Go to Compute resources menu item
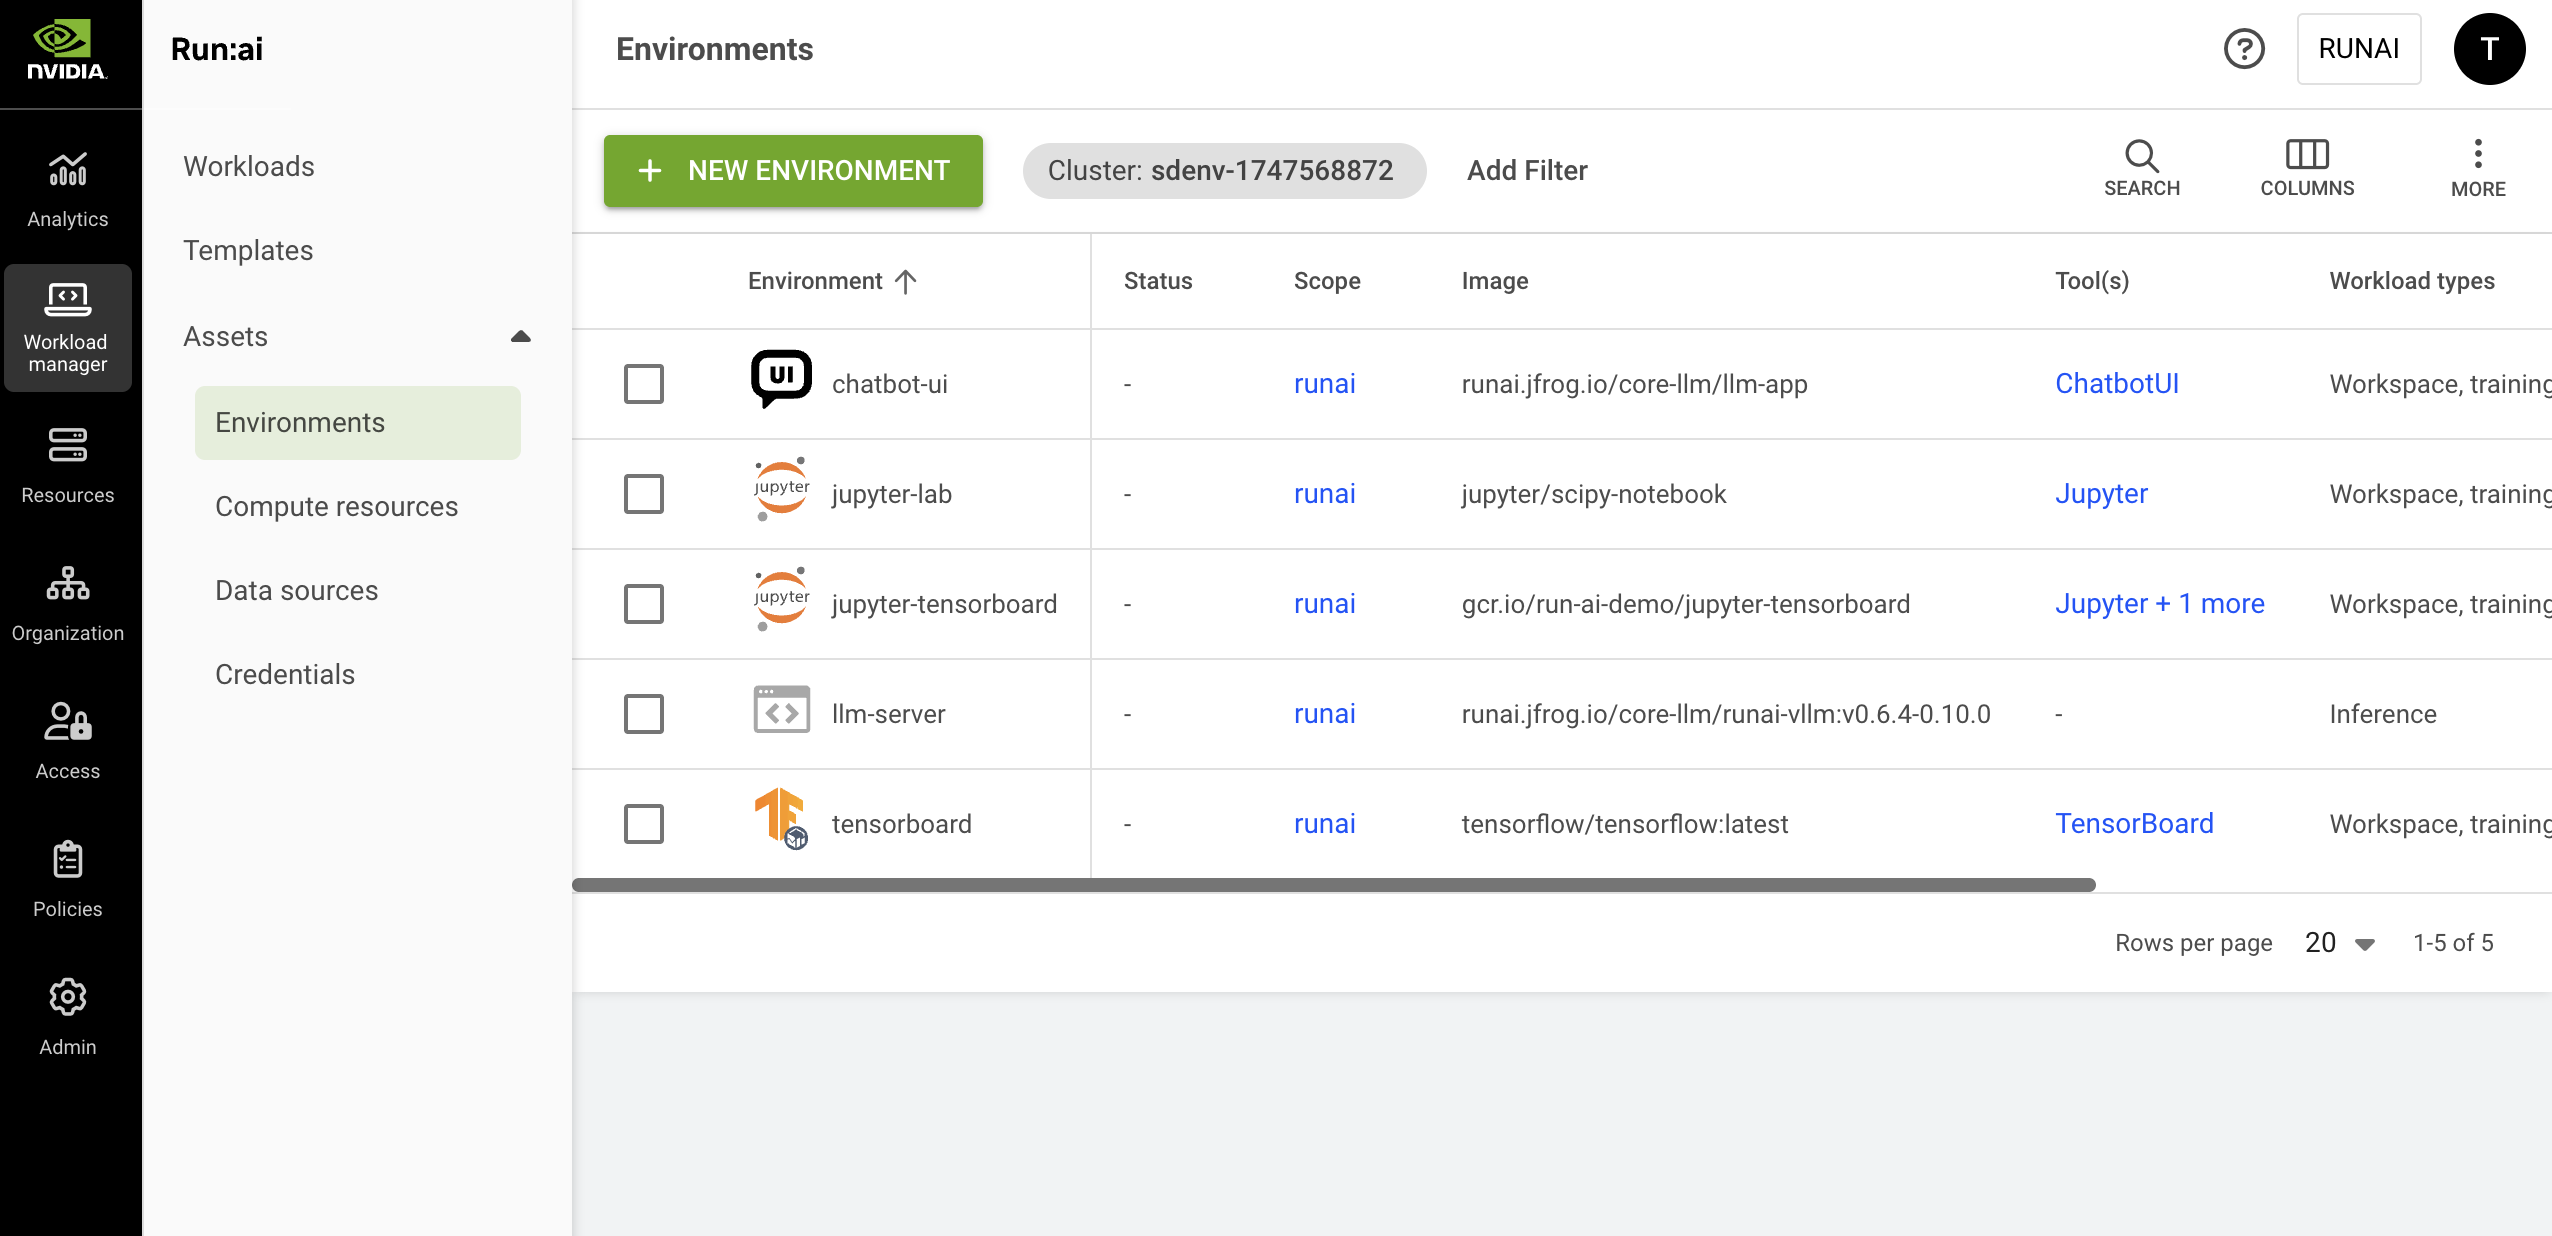The width and height of the screenshot is (2552, 1236). tap(336, 507)
